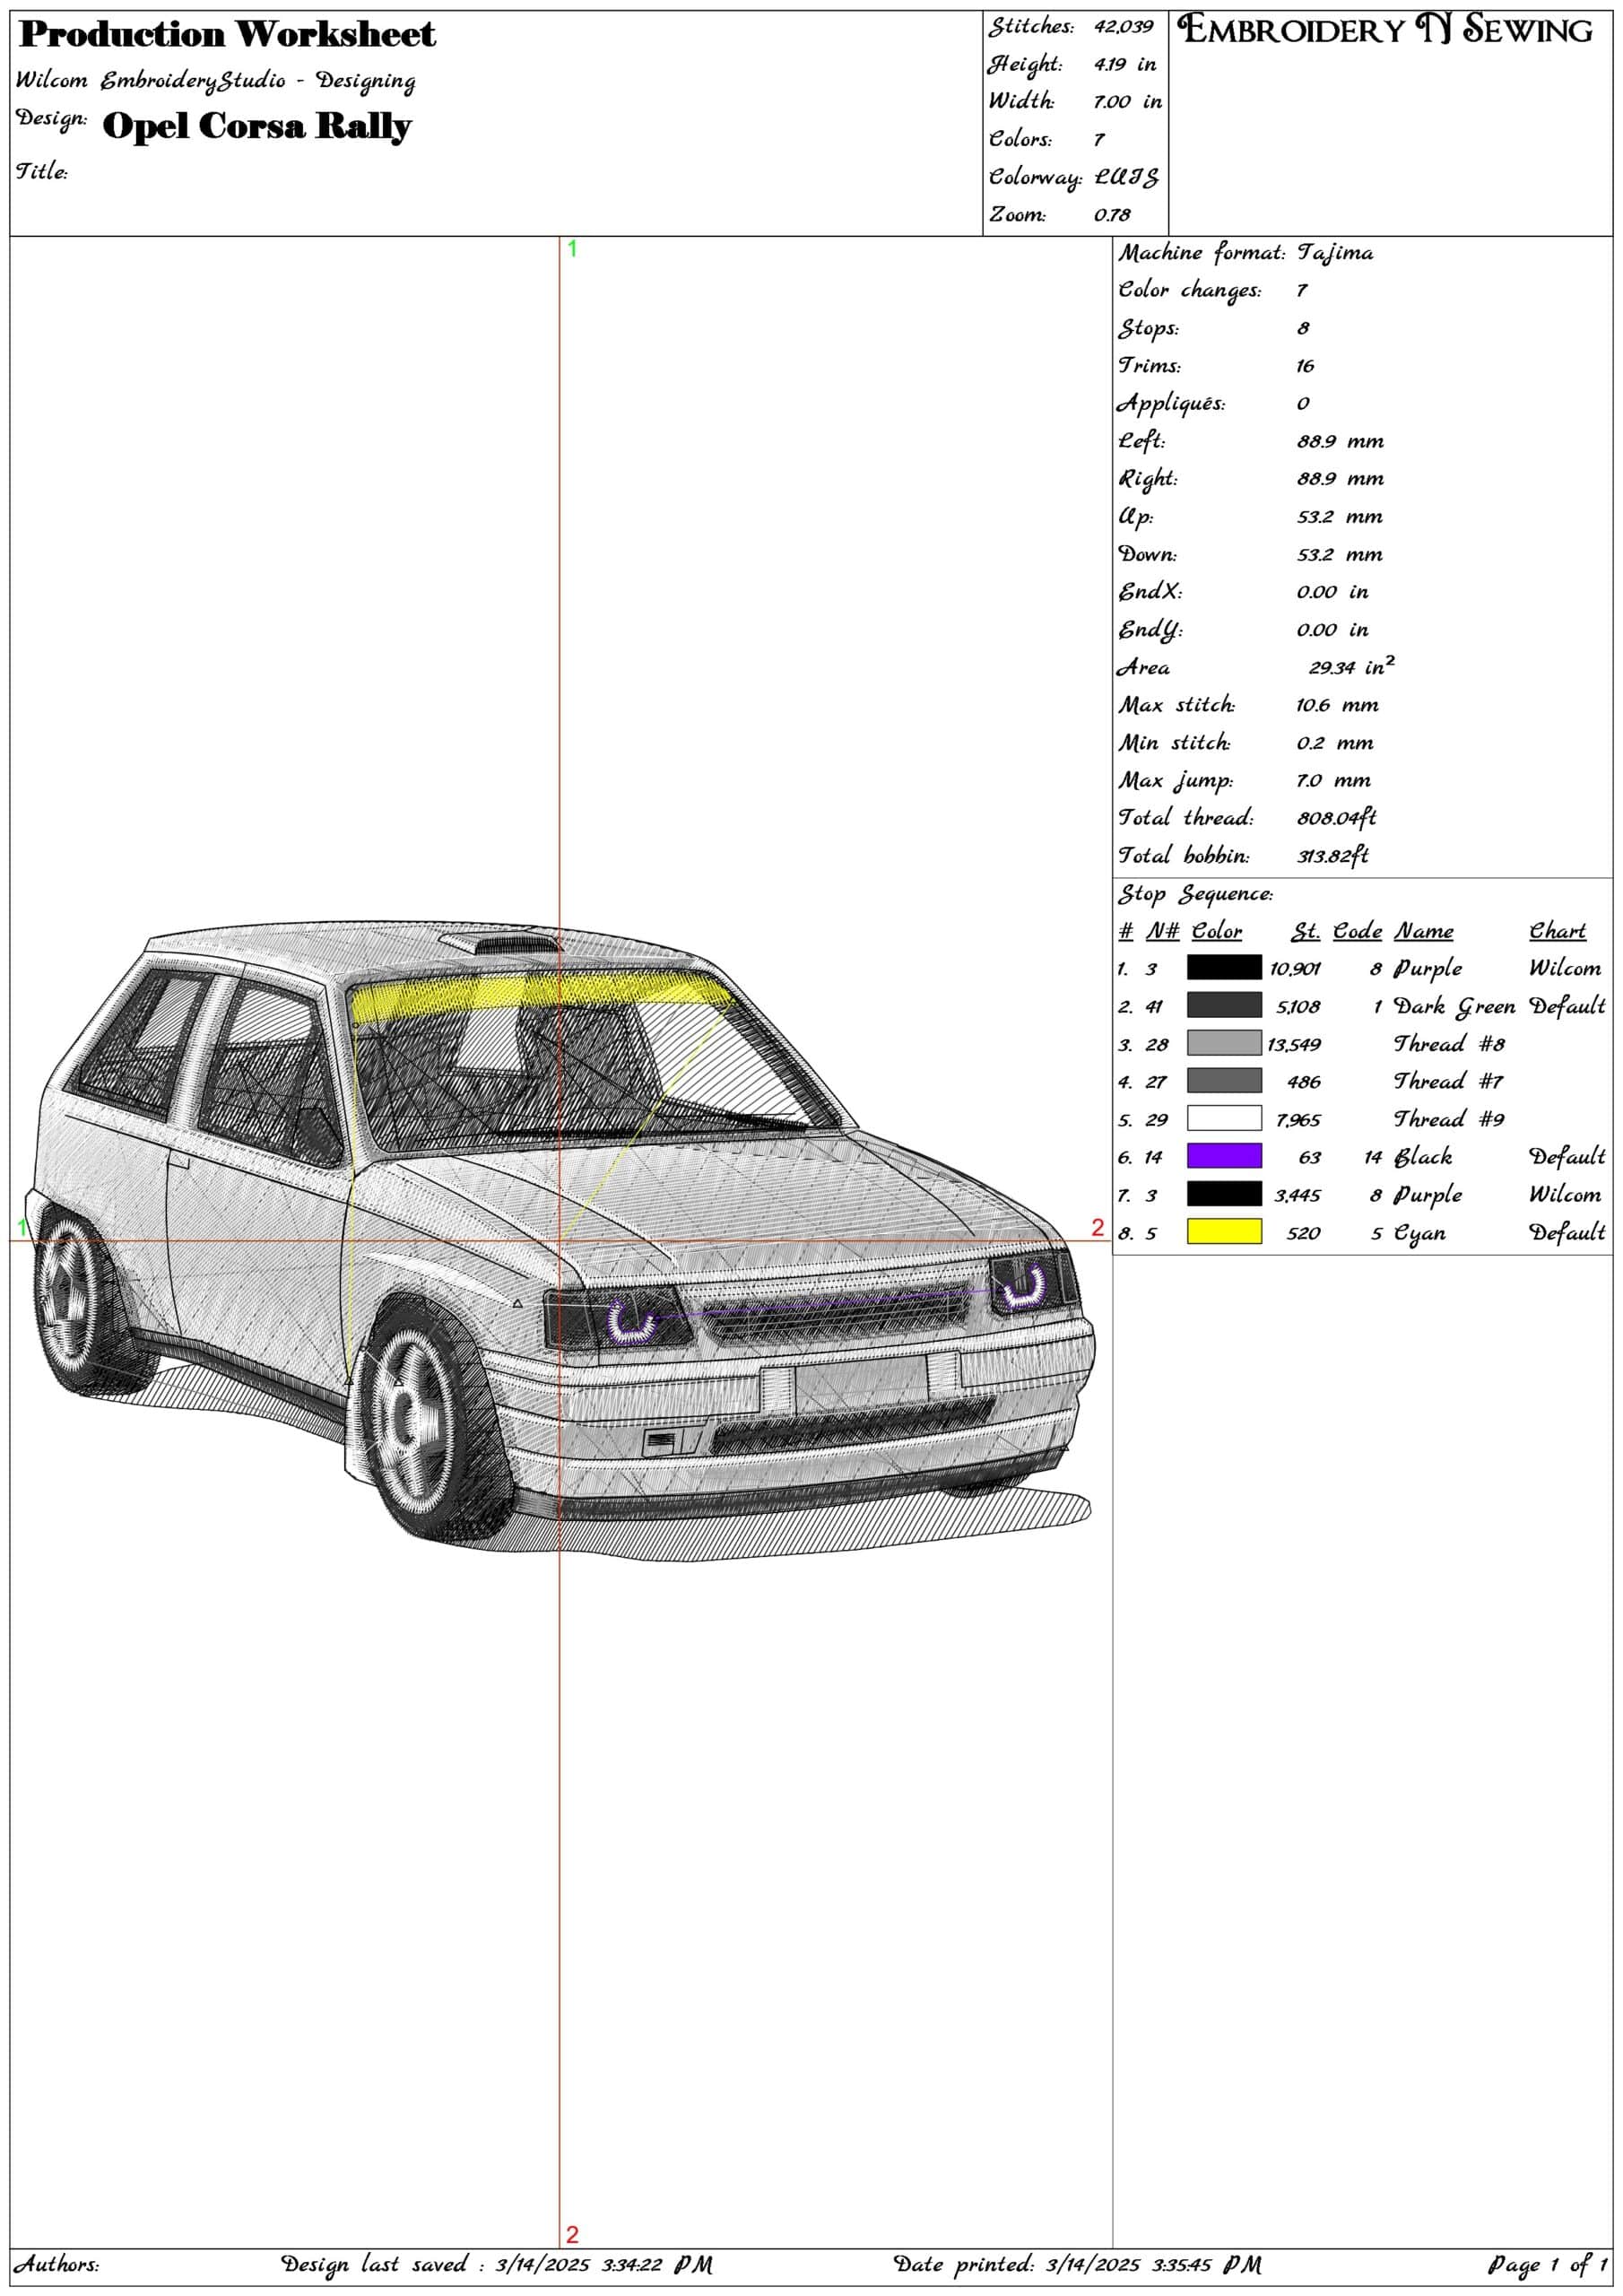Click the zoom value 0.78
This screenshot has height=2296, width=1623.
point(1112,215)
